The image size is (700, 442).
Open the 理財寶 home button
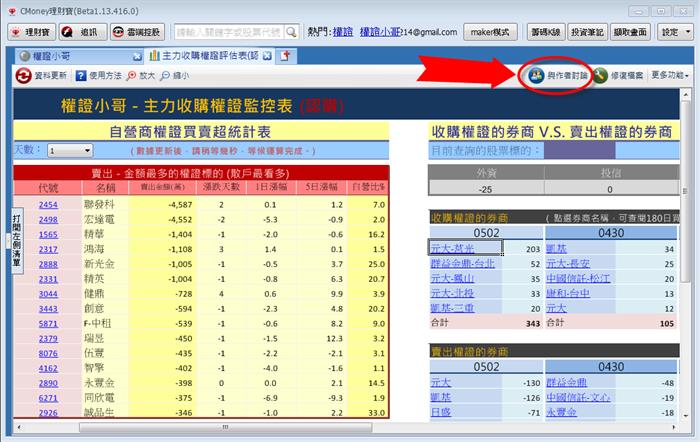coord(32,32)
